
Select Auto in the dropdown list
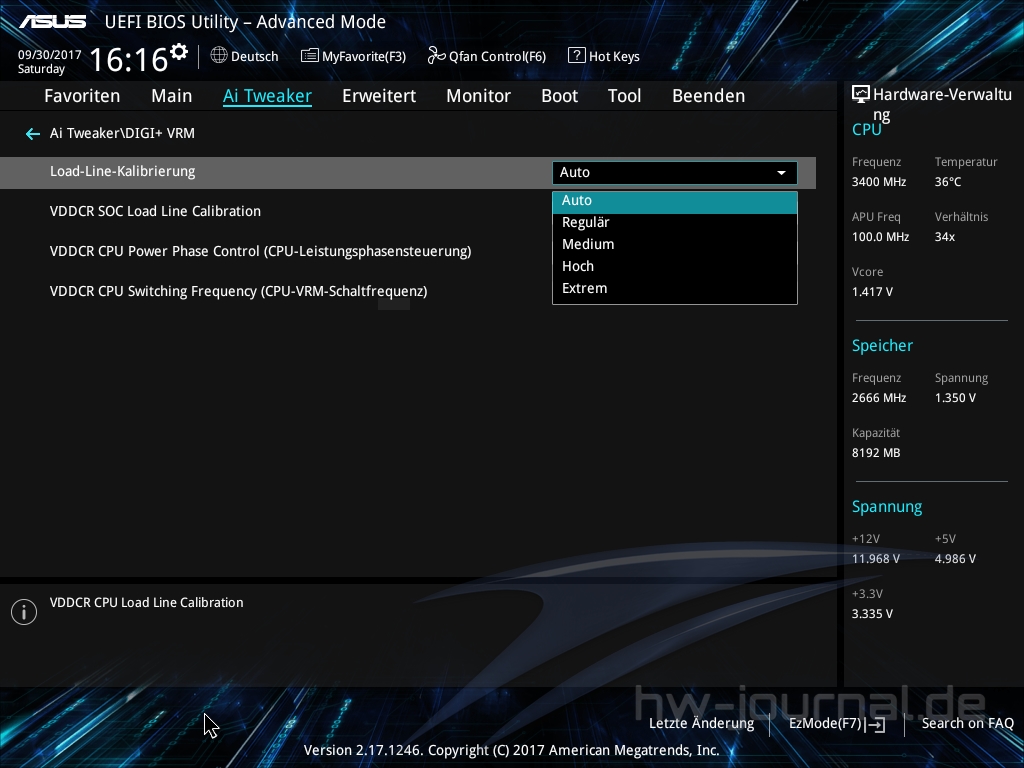tap(675, 200)
